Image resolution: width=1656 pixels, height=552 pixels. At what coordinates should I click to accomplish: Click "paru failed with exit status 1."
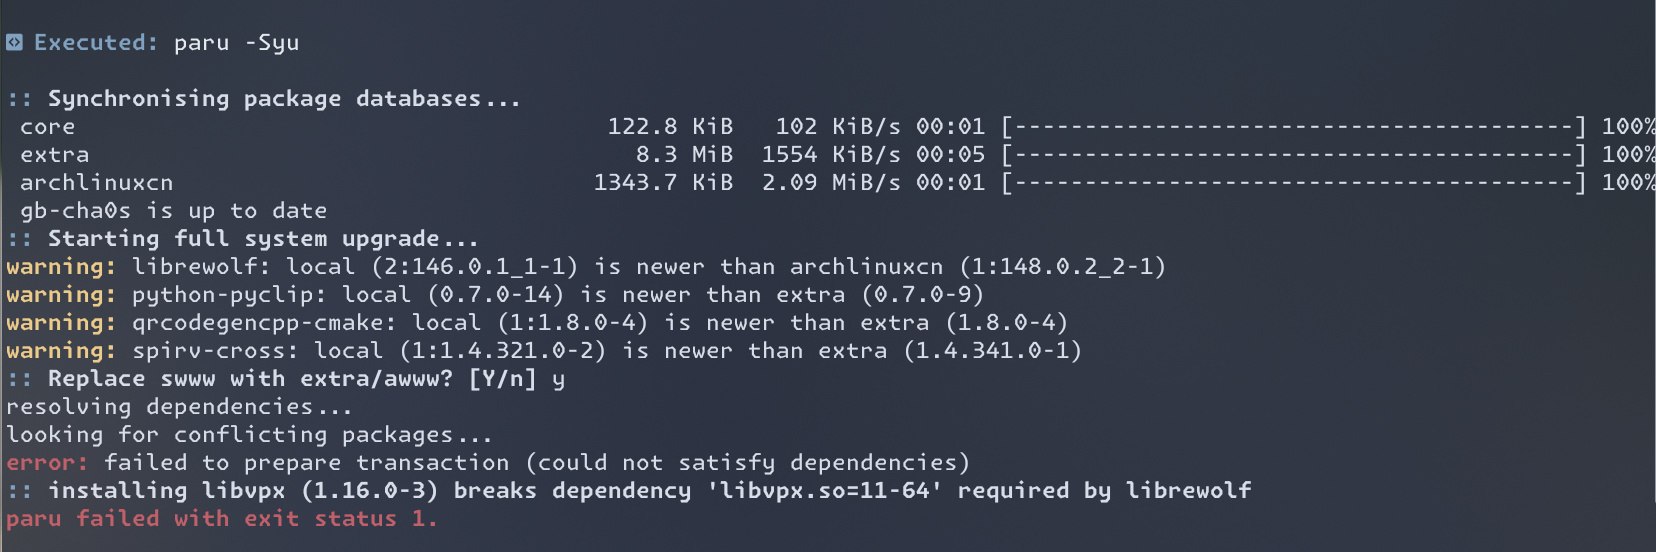click(221, 519)
